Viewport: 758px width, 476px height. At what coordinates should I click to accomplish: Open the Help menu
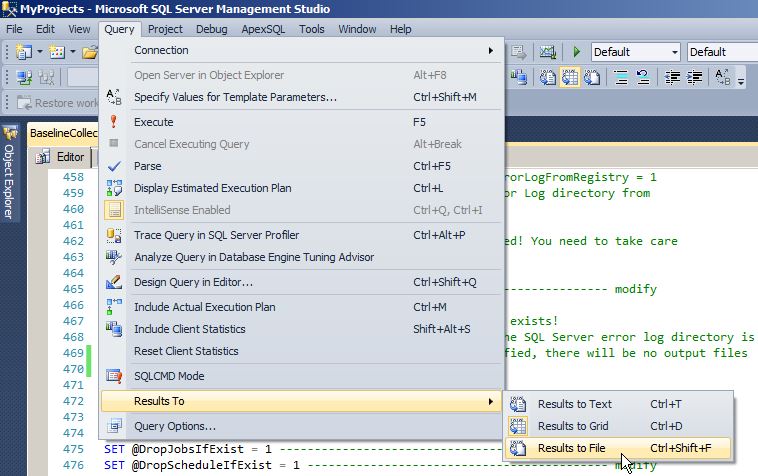pyautogui.click(x=400, y=29)
